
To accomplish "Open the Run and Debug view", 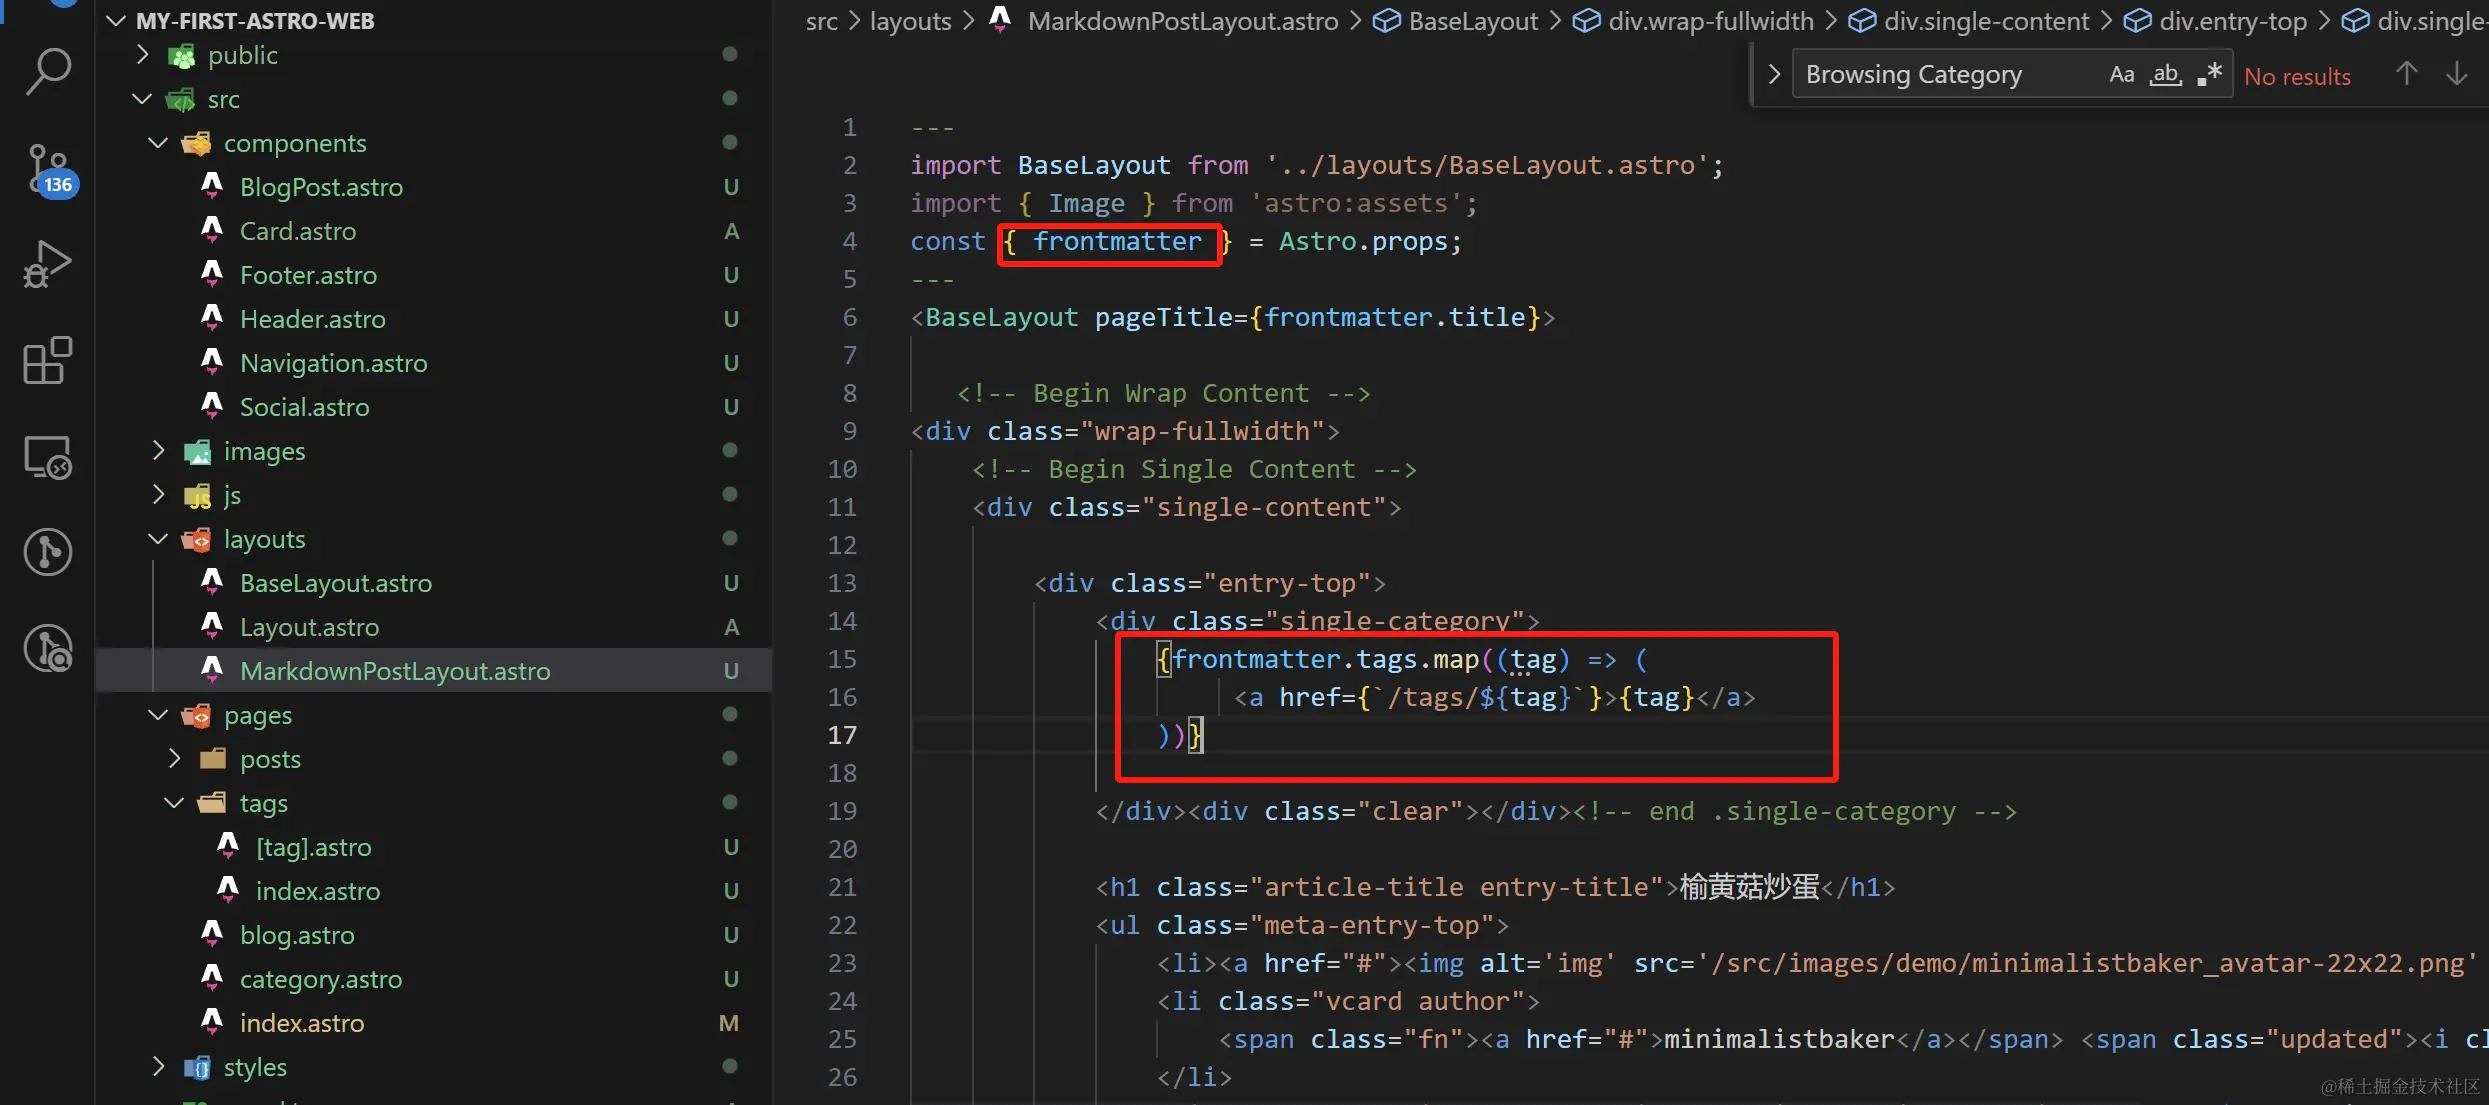I will click(x=47, y=264).
